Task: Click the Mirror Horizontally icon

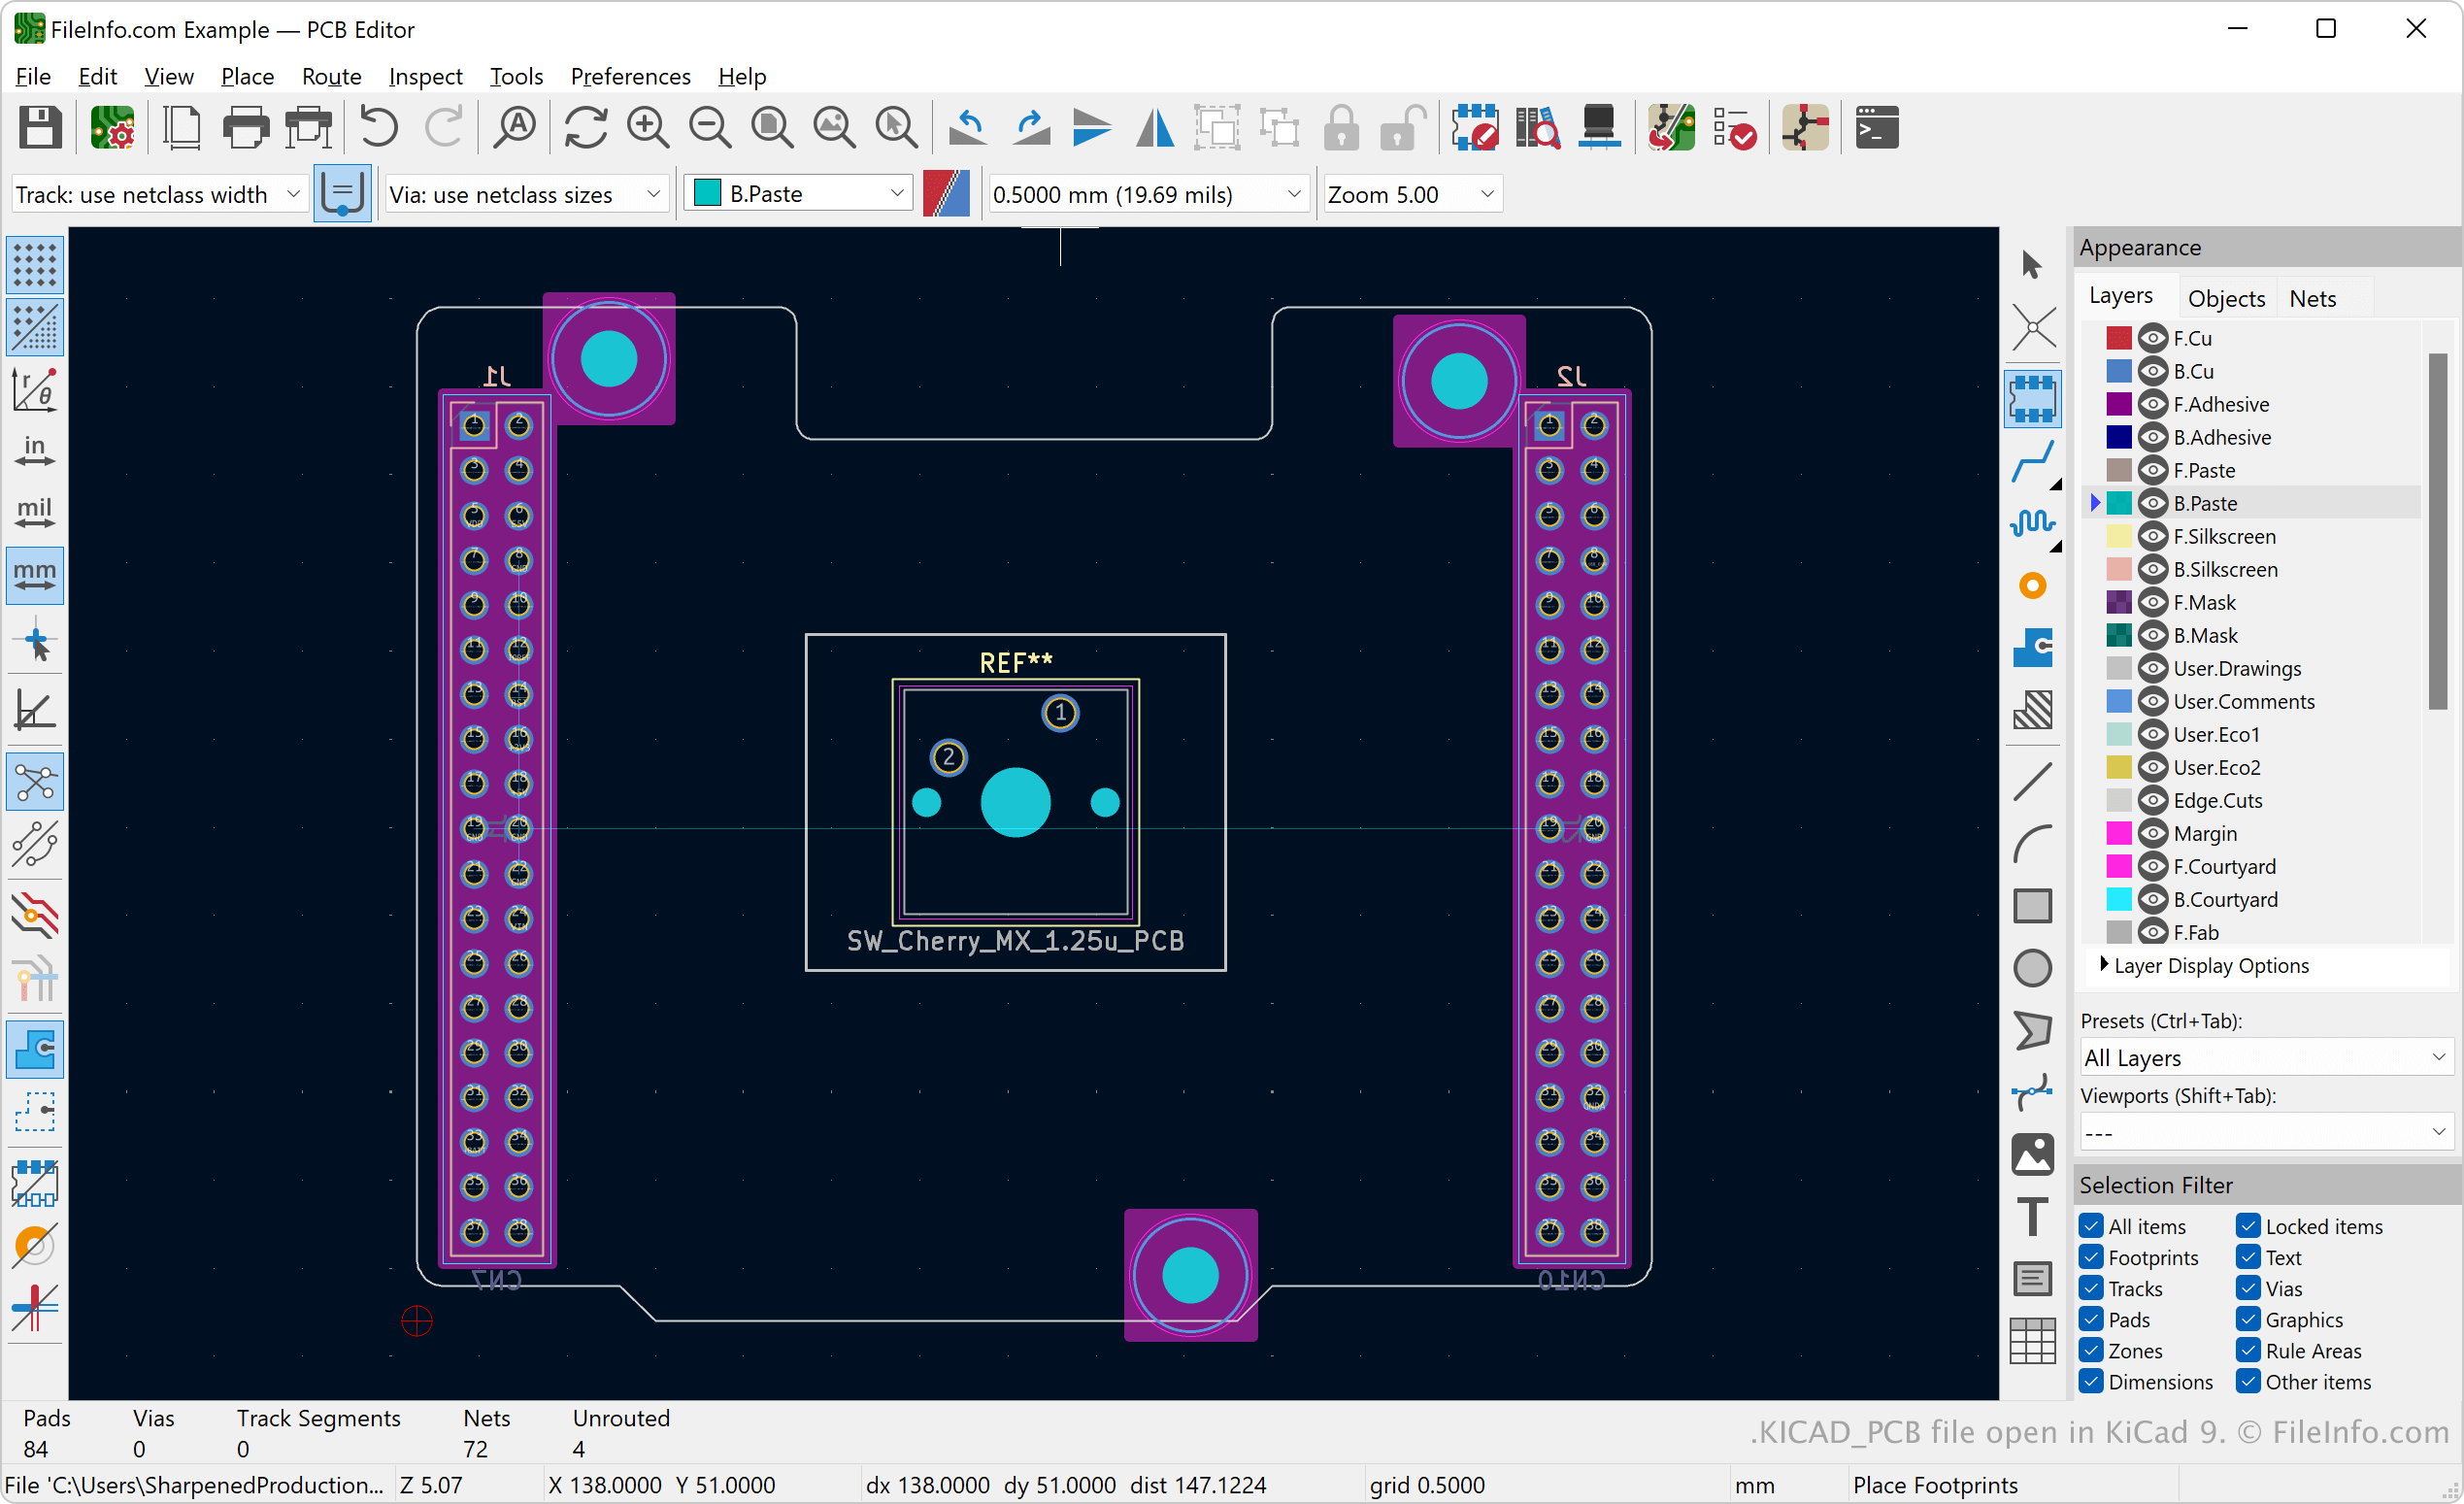Action: [1154, 128]
